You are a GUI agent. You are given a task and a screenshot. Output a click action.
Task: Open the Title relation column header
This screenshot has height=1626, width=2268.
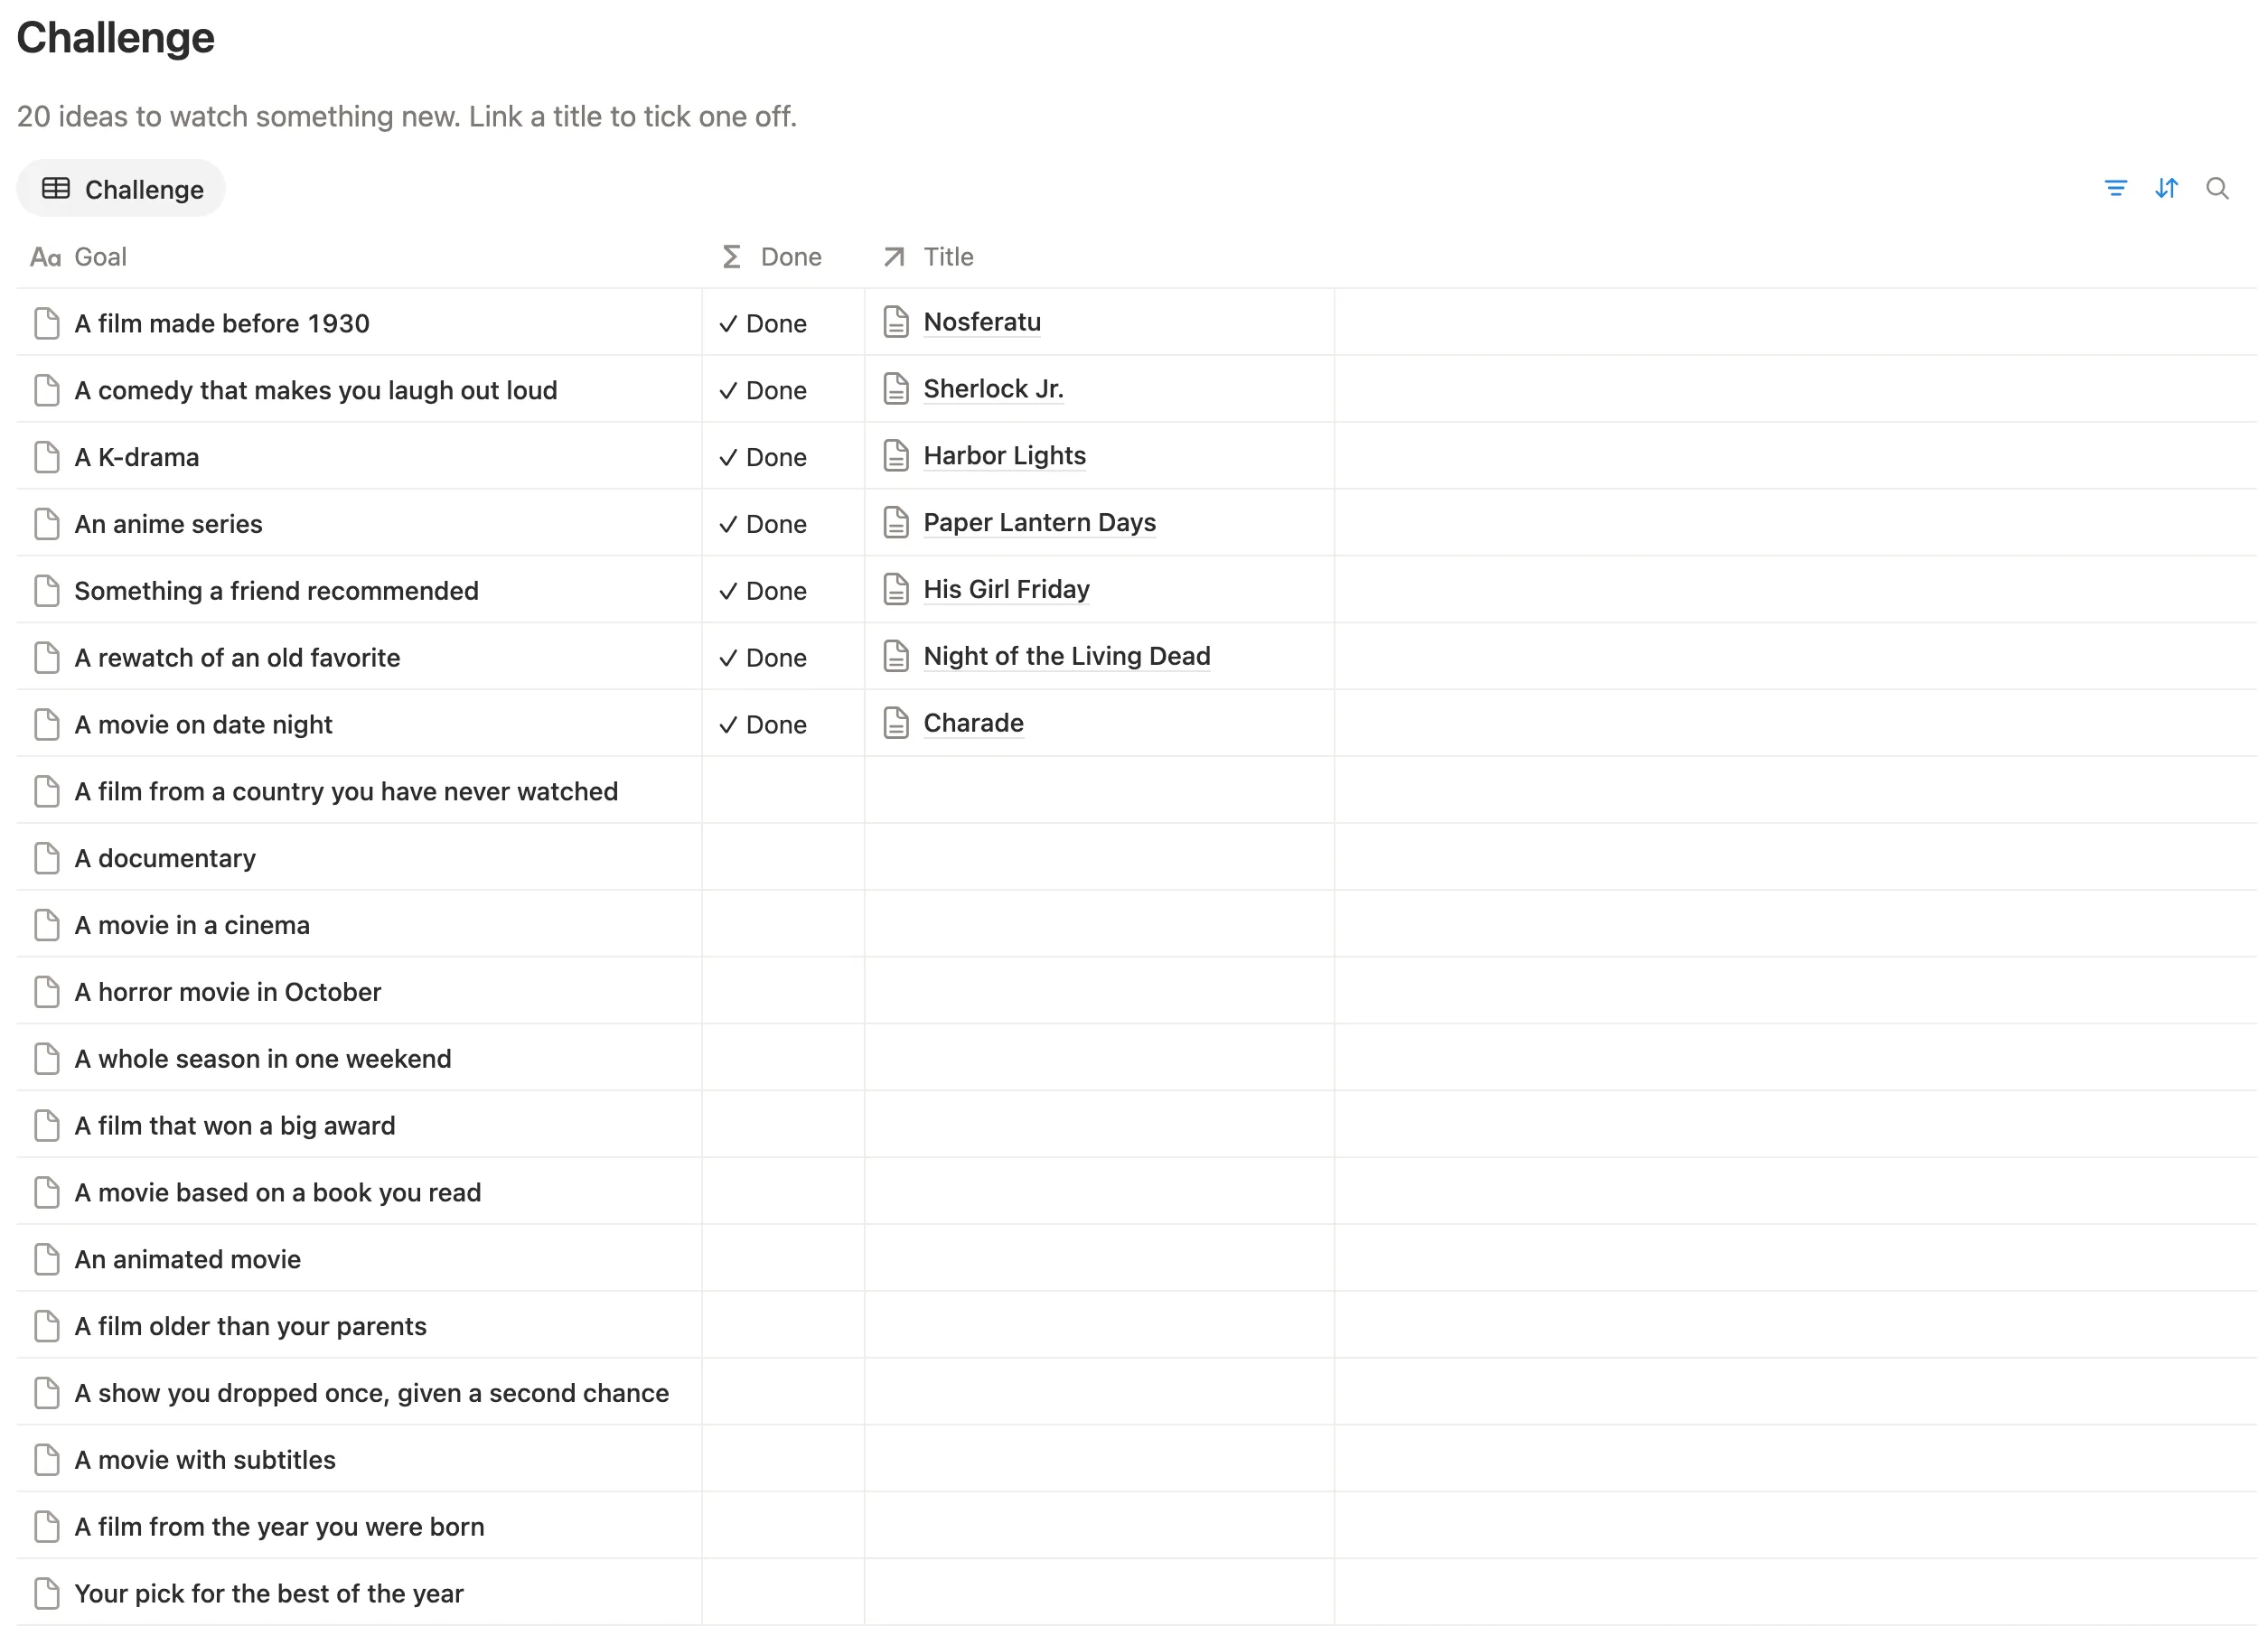pos(1099,257)
